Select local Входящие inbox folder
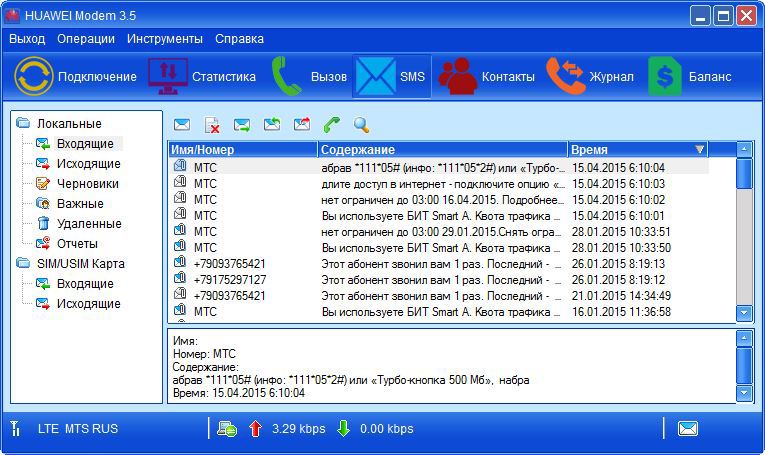Viewport: 765px width, 455px height. [85, 143]
